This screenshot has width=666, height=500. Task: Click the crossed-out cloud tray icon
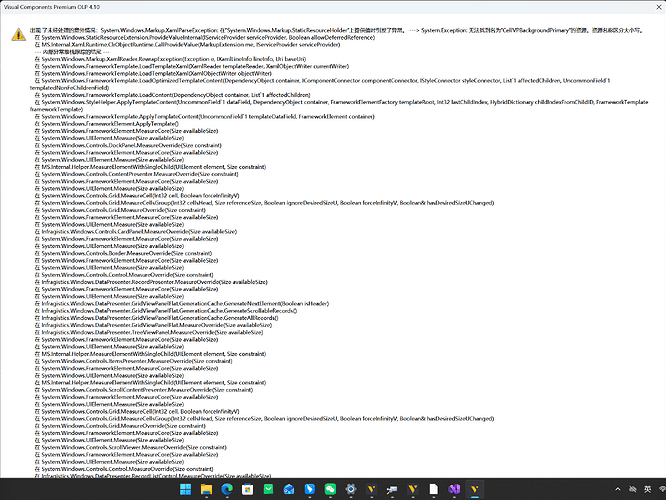[632, 489]
